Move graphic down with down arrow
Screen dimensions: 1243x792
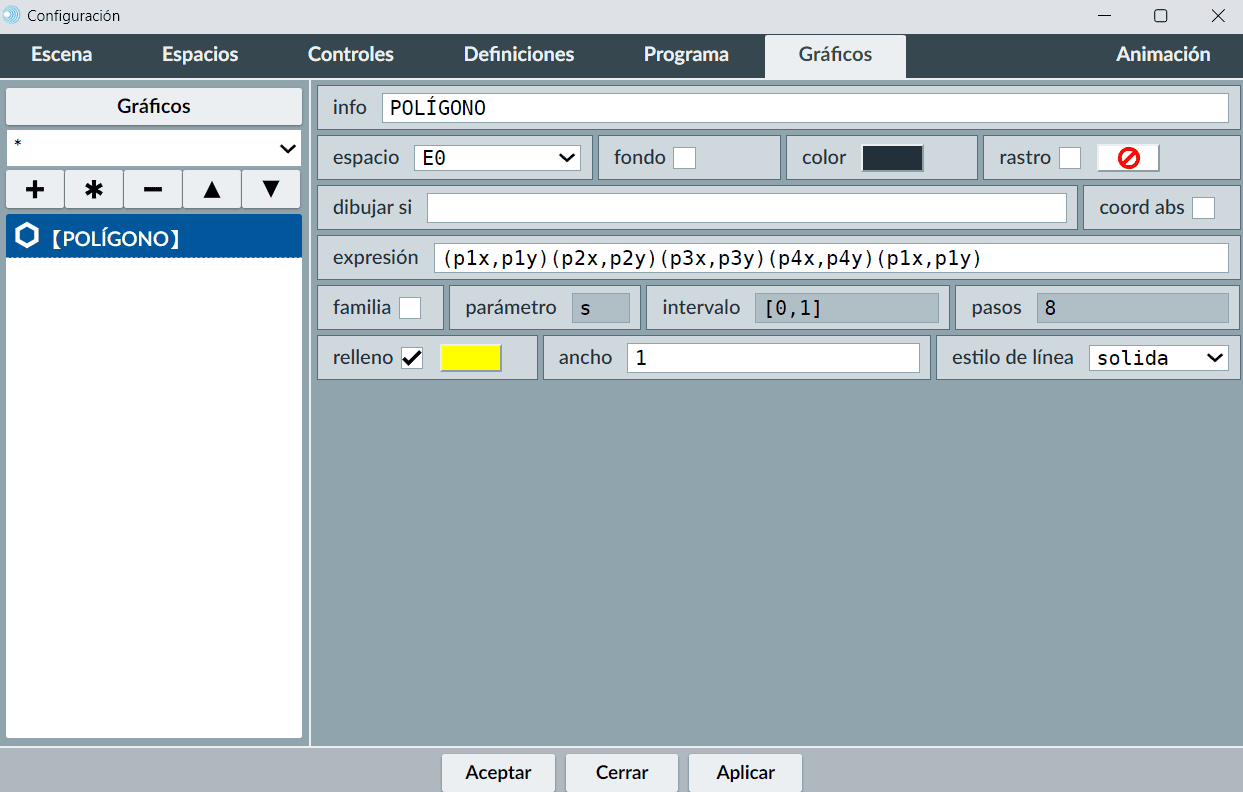click(x=271, y=189)
